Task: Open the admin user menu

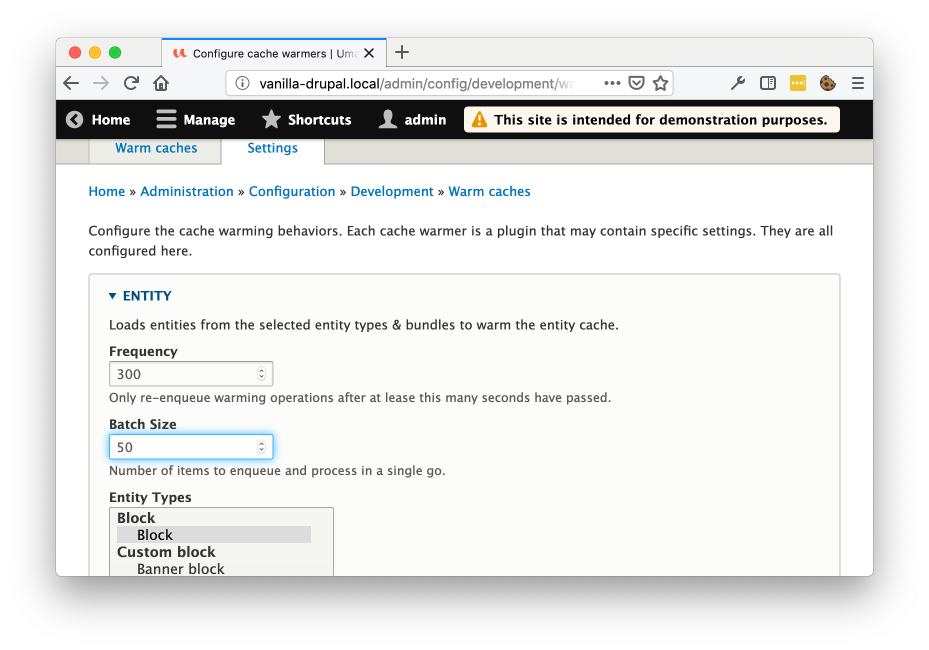Action: [x=413, y=120]
